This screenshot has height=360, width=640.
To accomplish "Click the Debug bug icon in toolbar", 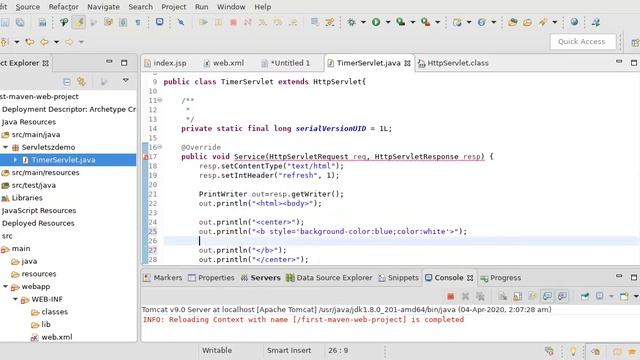I will 351,22.
